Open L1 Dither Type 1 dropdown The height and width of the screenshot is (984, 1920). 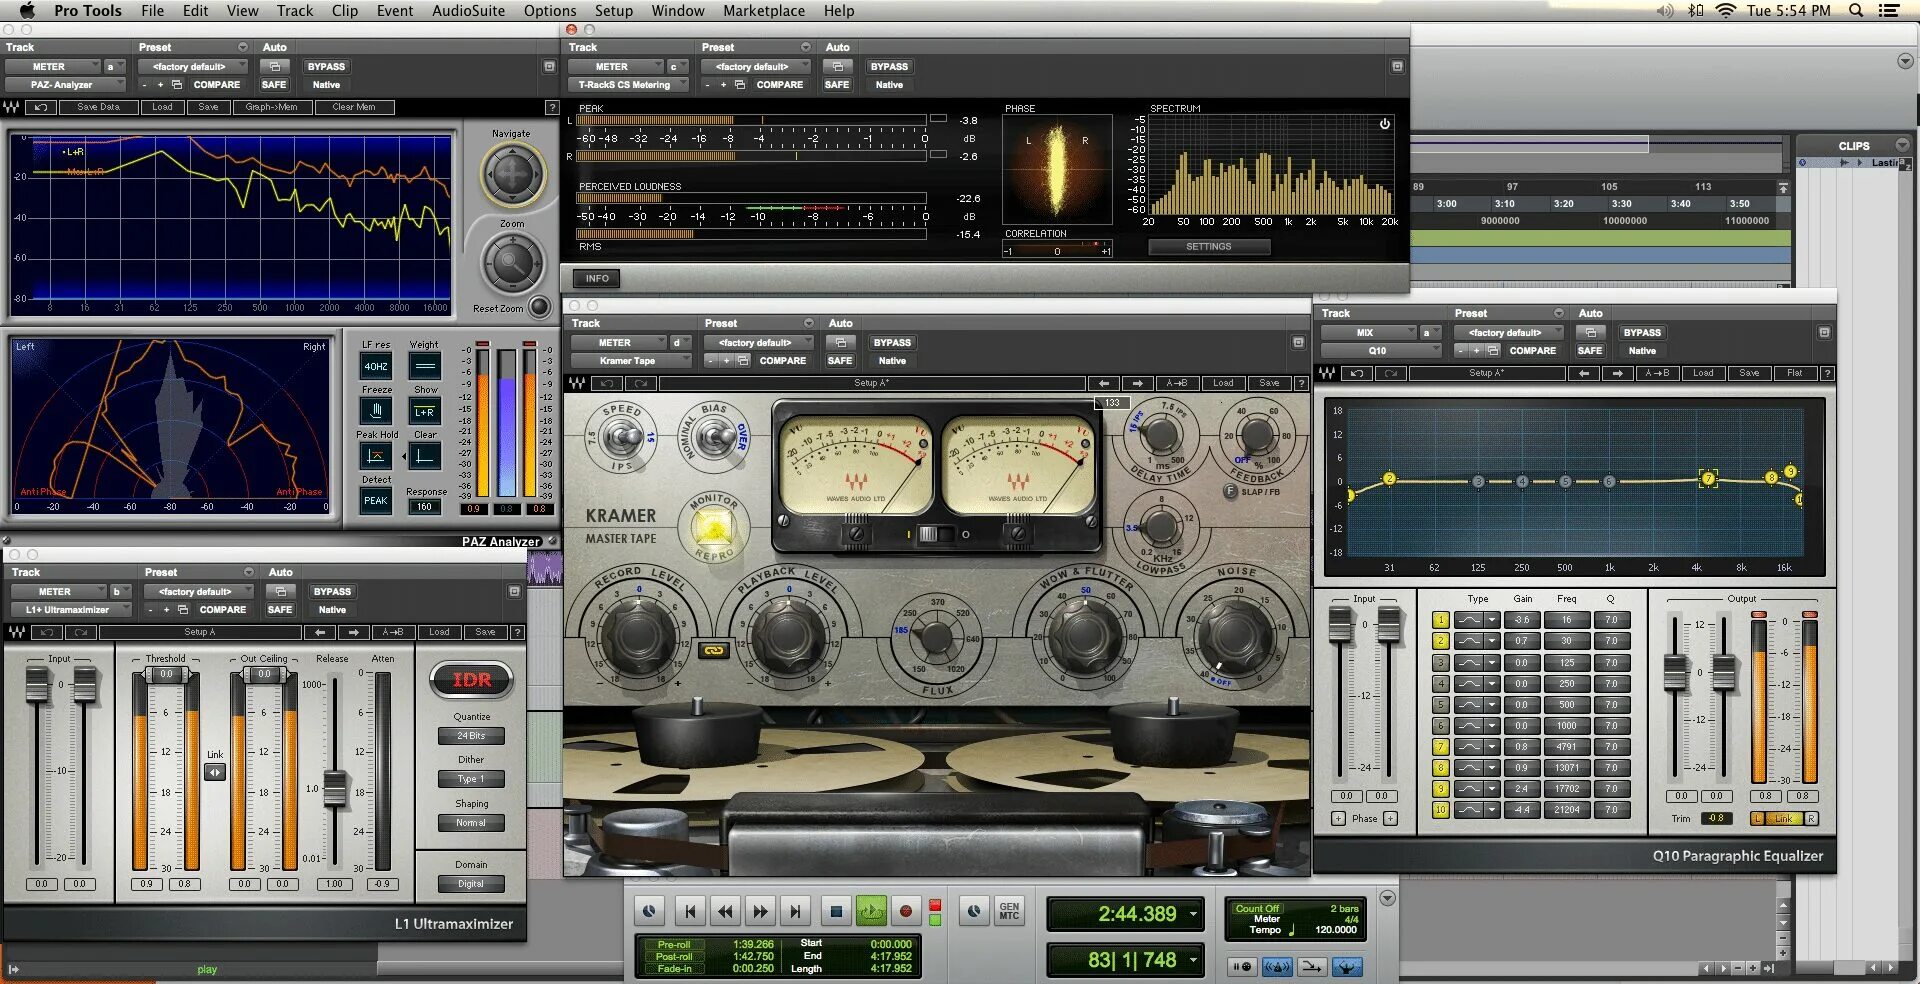tap(471, 779)
